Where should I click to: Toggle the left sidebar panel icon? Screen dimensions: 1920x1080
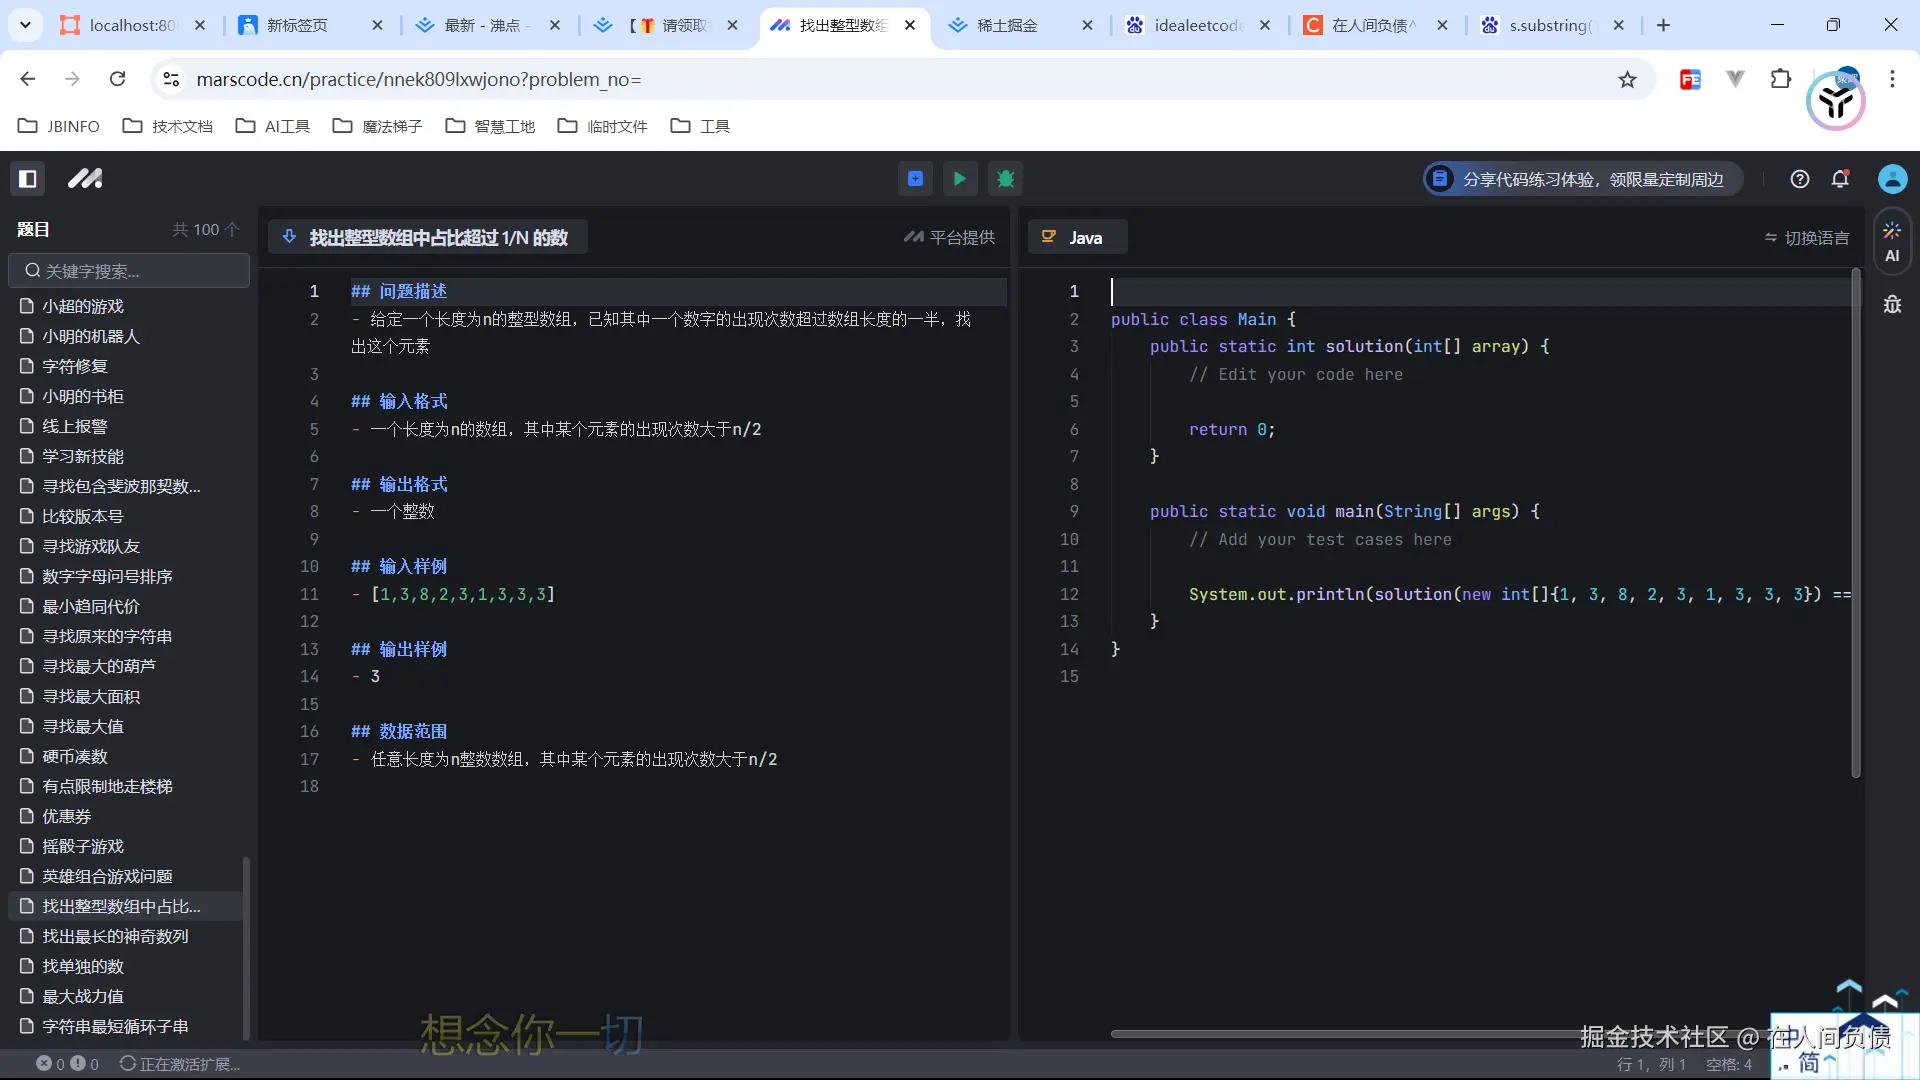pos(28,179)
